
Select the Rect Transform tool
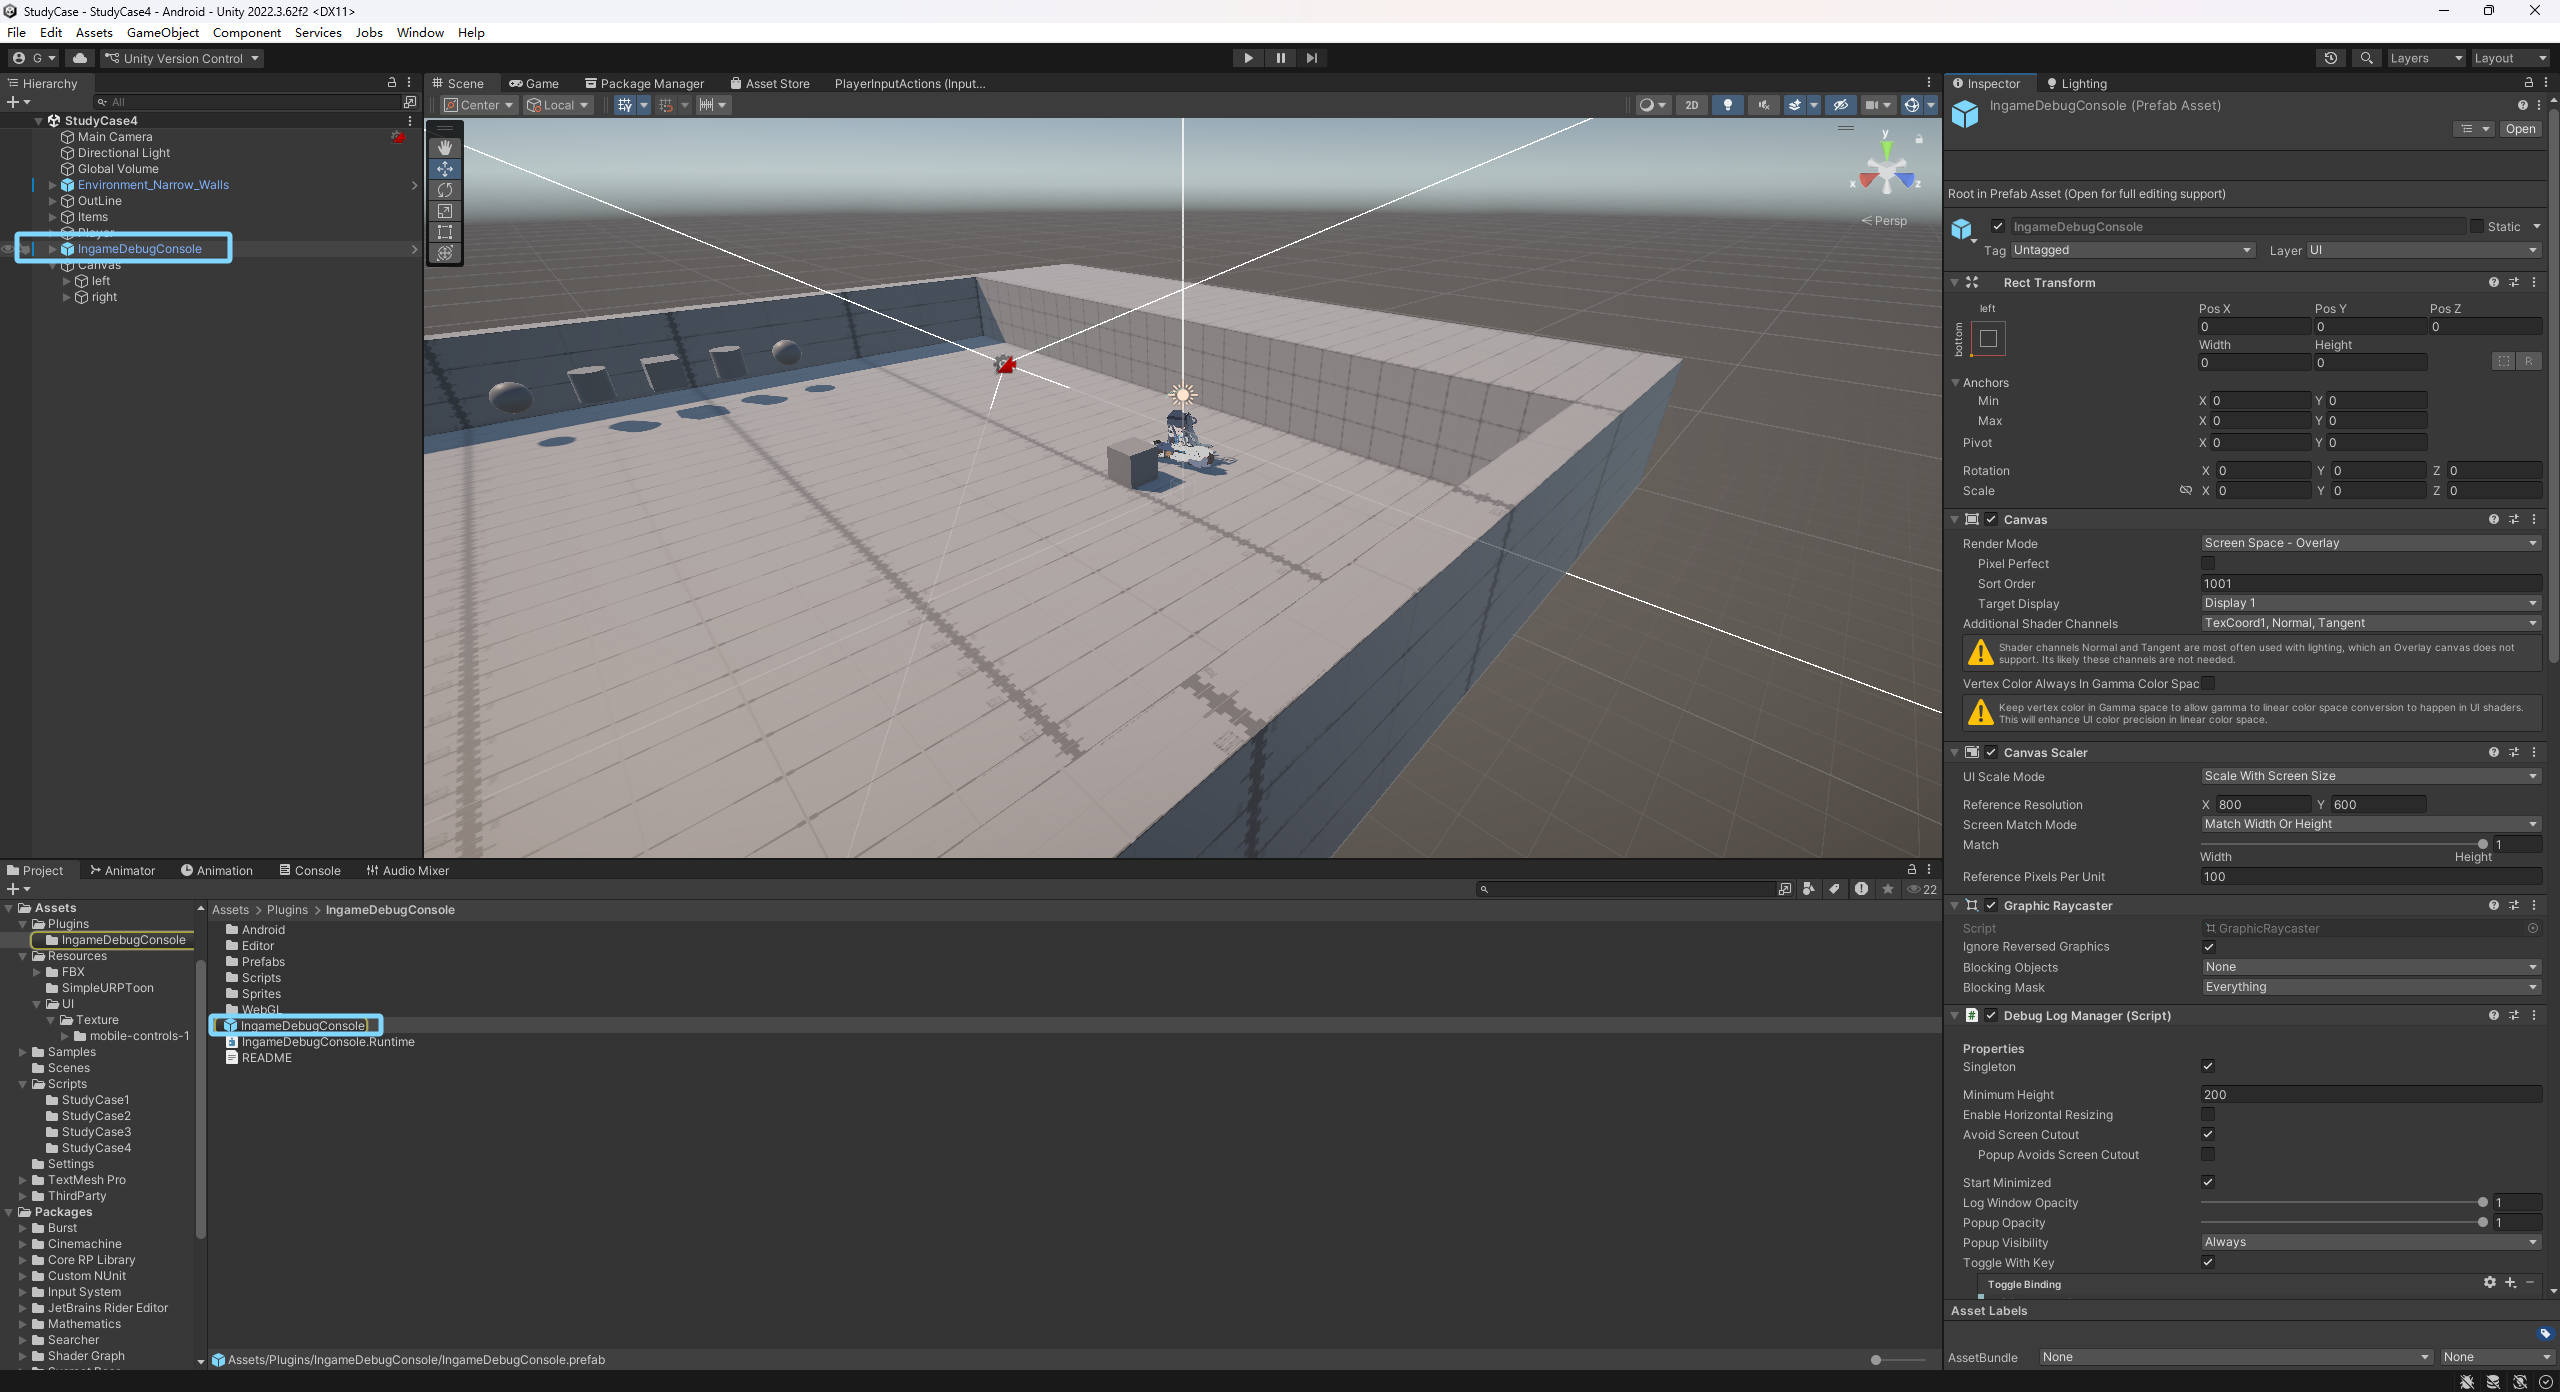click(x=445, y=232)
